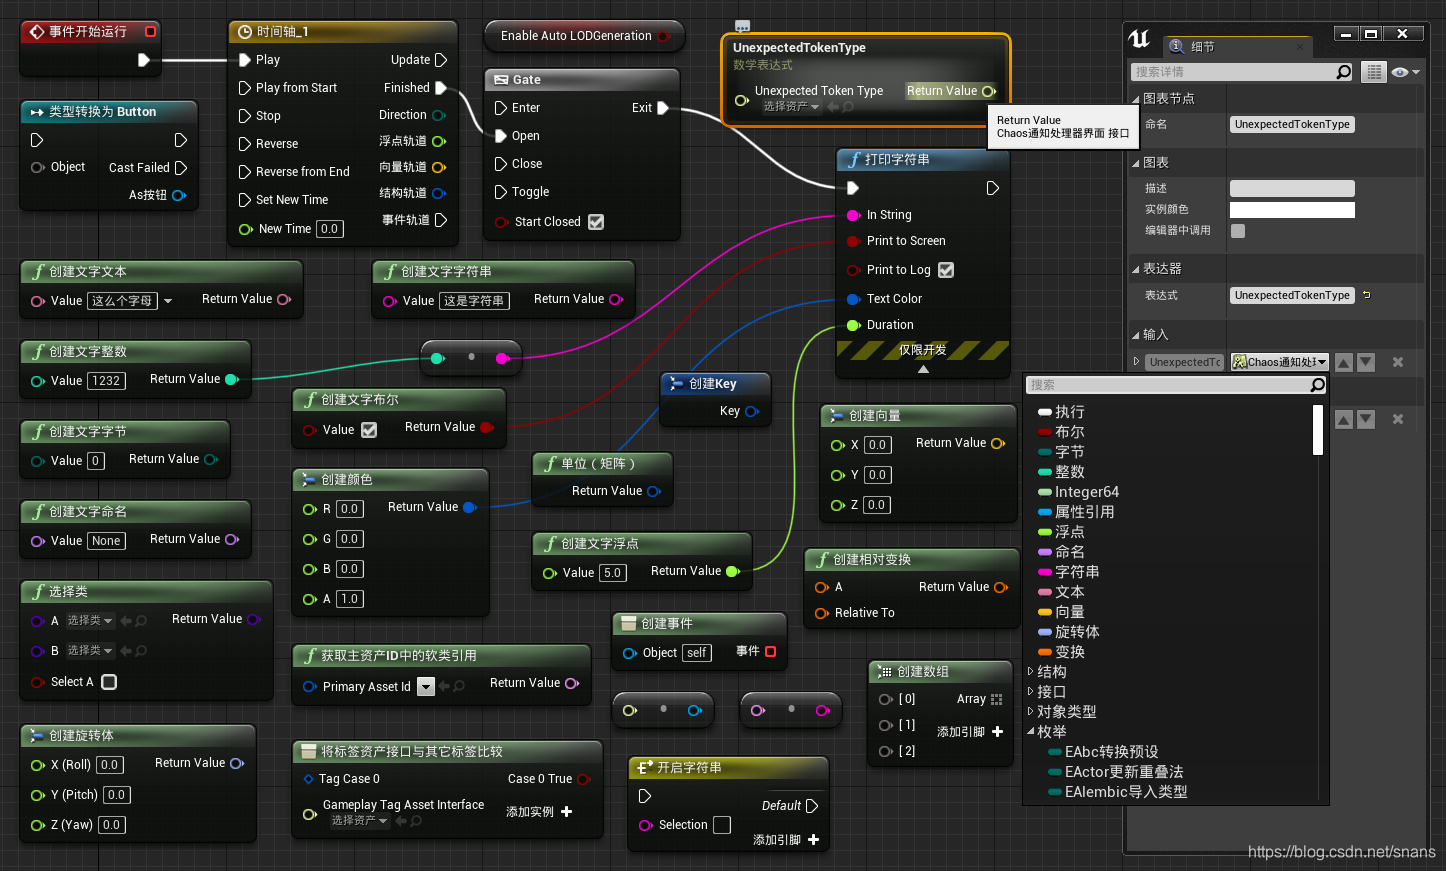This screenshot has width=1446, height=871.
Task: Toggle the 创建文字布尔 Value checkbox
Action: point(369,430)
